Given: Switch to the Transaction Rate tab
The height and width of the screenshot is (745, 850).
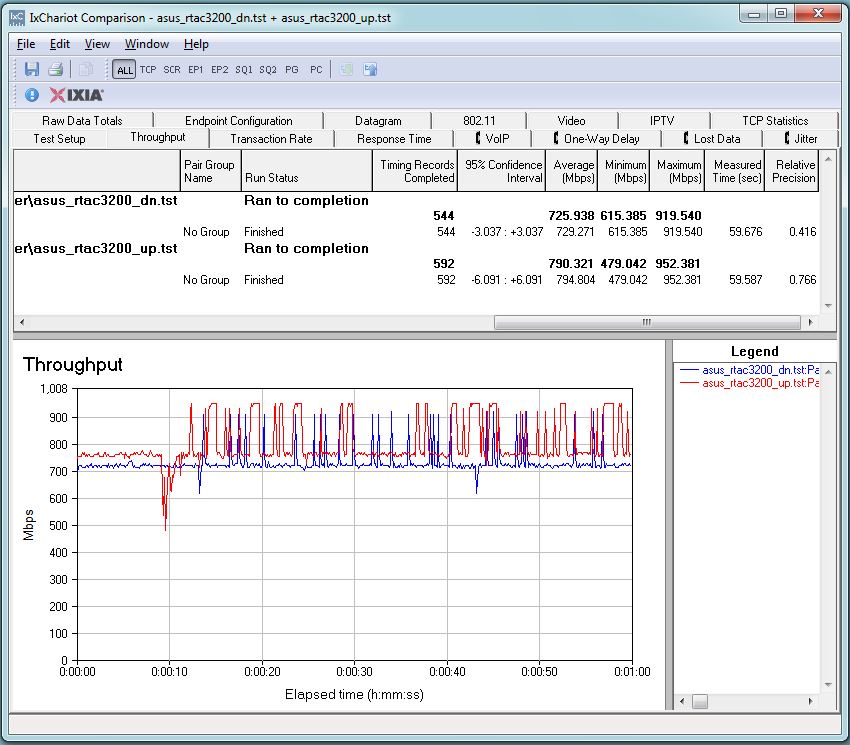Looking at the screenshot, I should [272, 139].
